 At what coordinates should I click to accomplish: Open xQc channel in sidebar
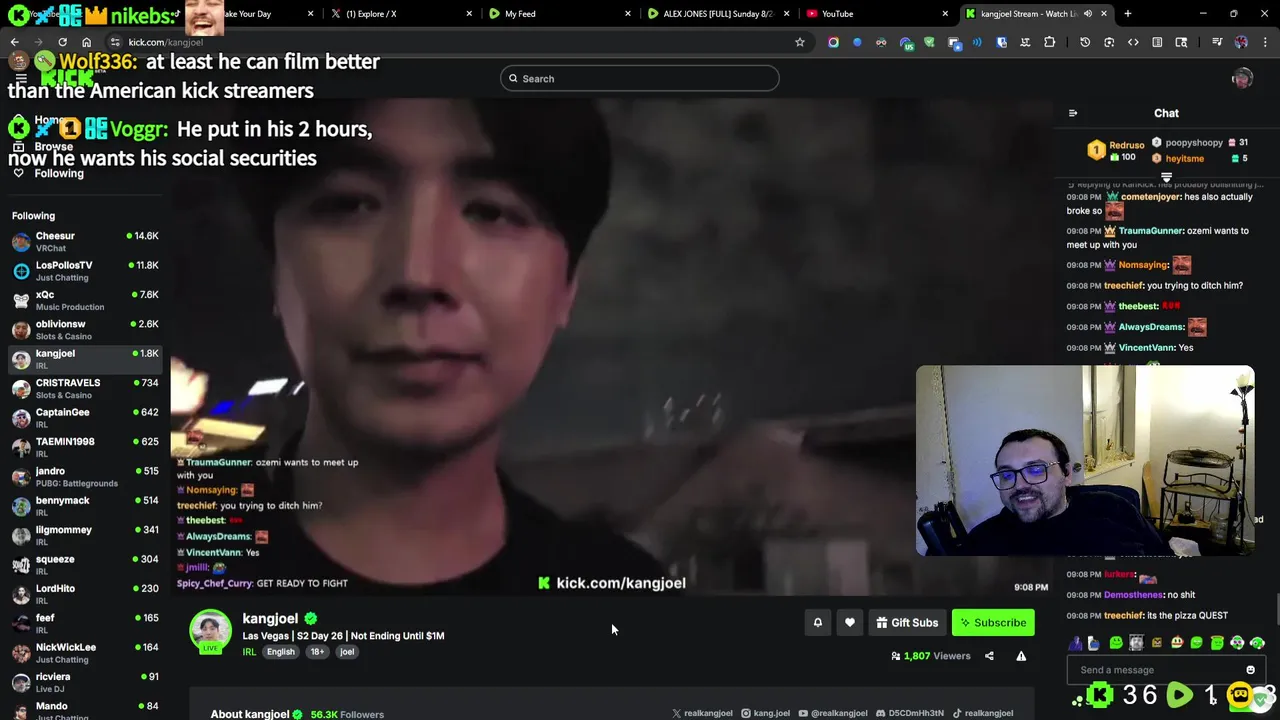(85, 301)
